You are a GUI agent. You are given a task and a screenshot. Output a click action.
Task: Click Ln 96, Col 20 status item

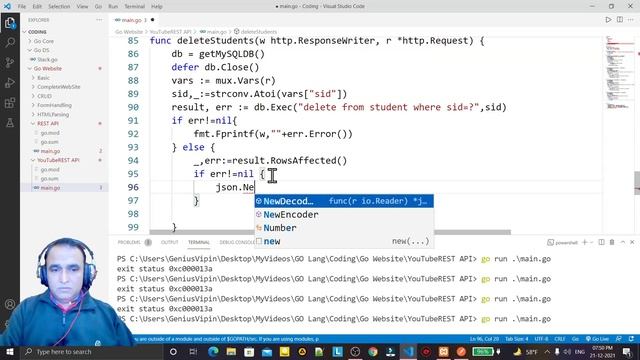point(484,339)
